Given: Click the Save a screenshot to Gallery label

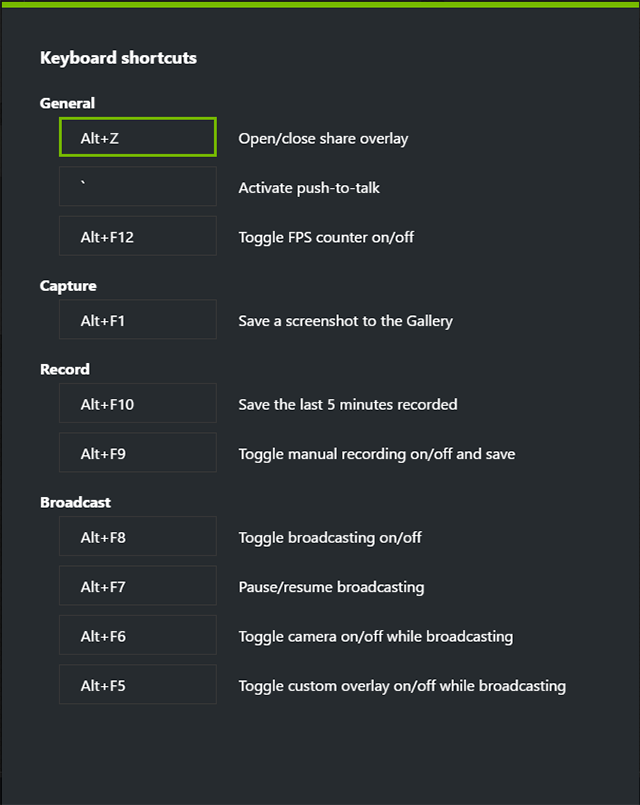Looking at the screenshot, I should click(344, 321).
